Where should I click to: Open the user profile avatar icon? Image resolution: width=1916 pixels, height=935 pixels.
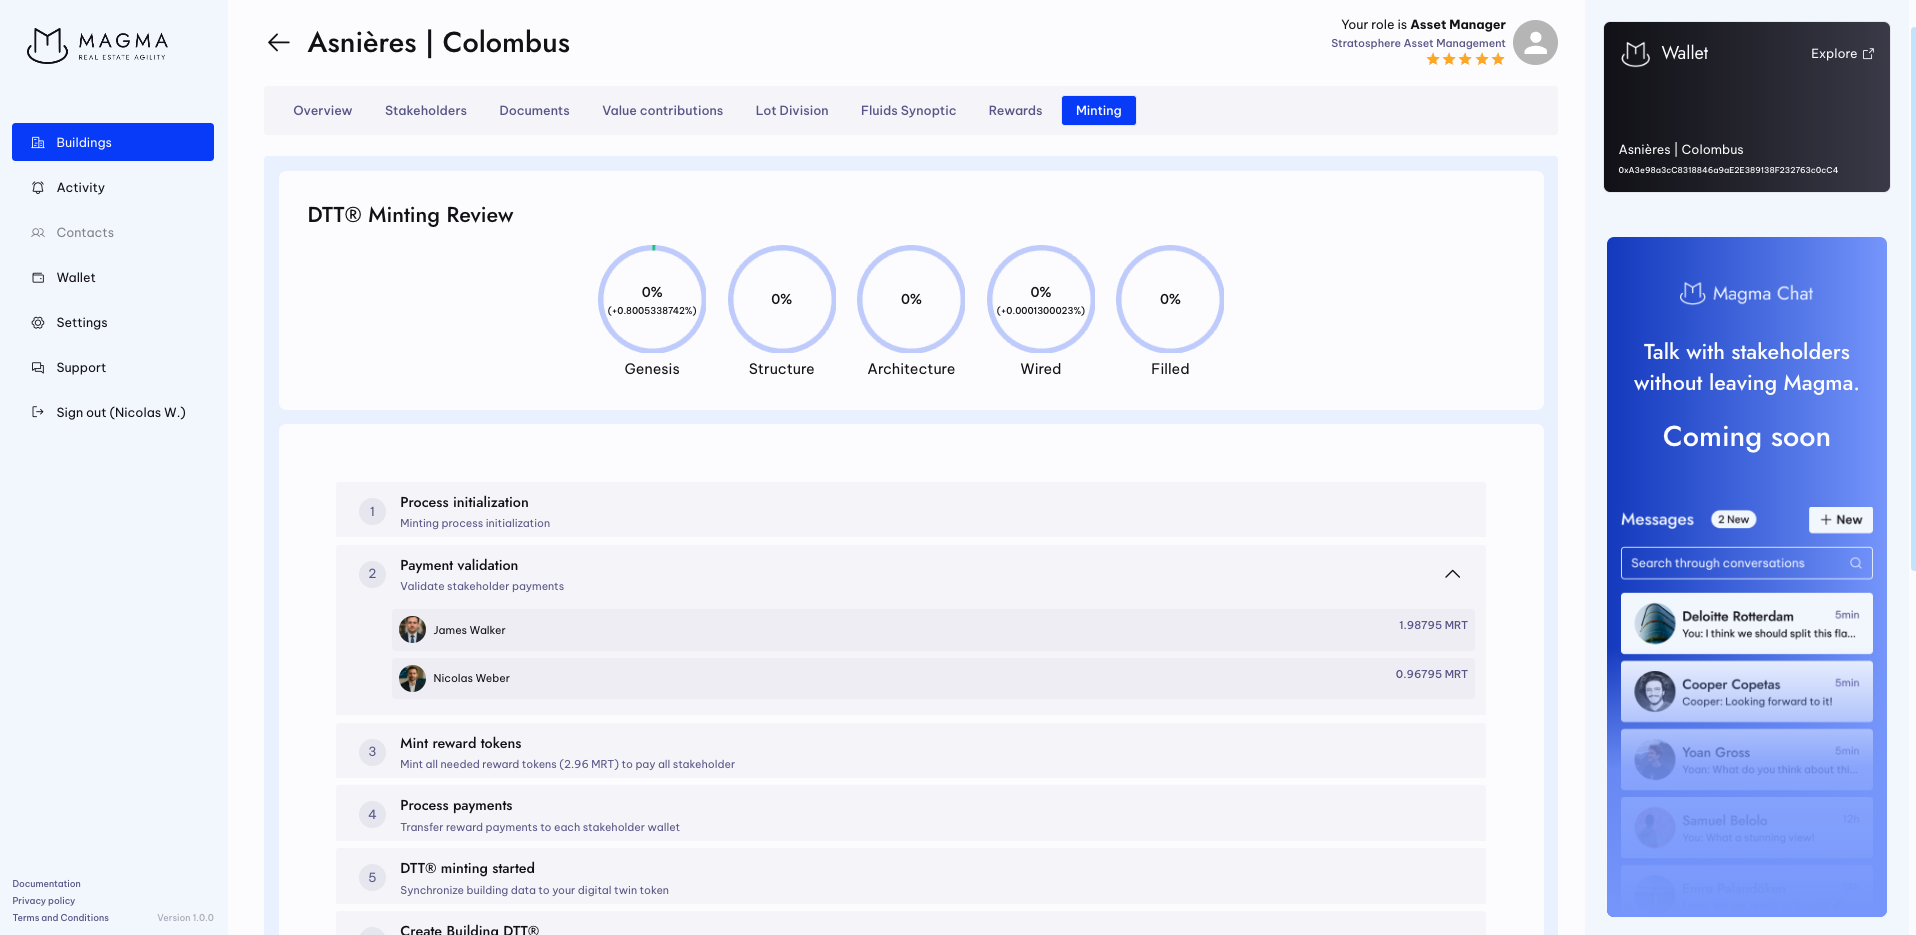[1535, 42]
